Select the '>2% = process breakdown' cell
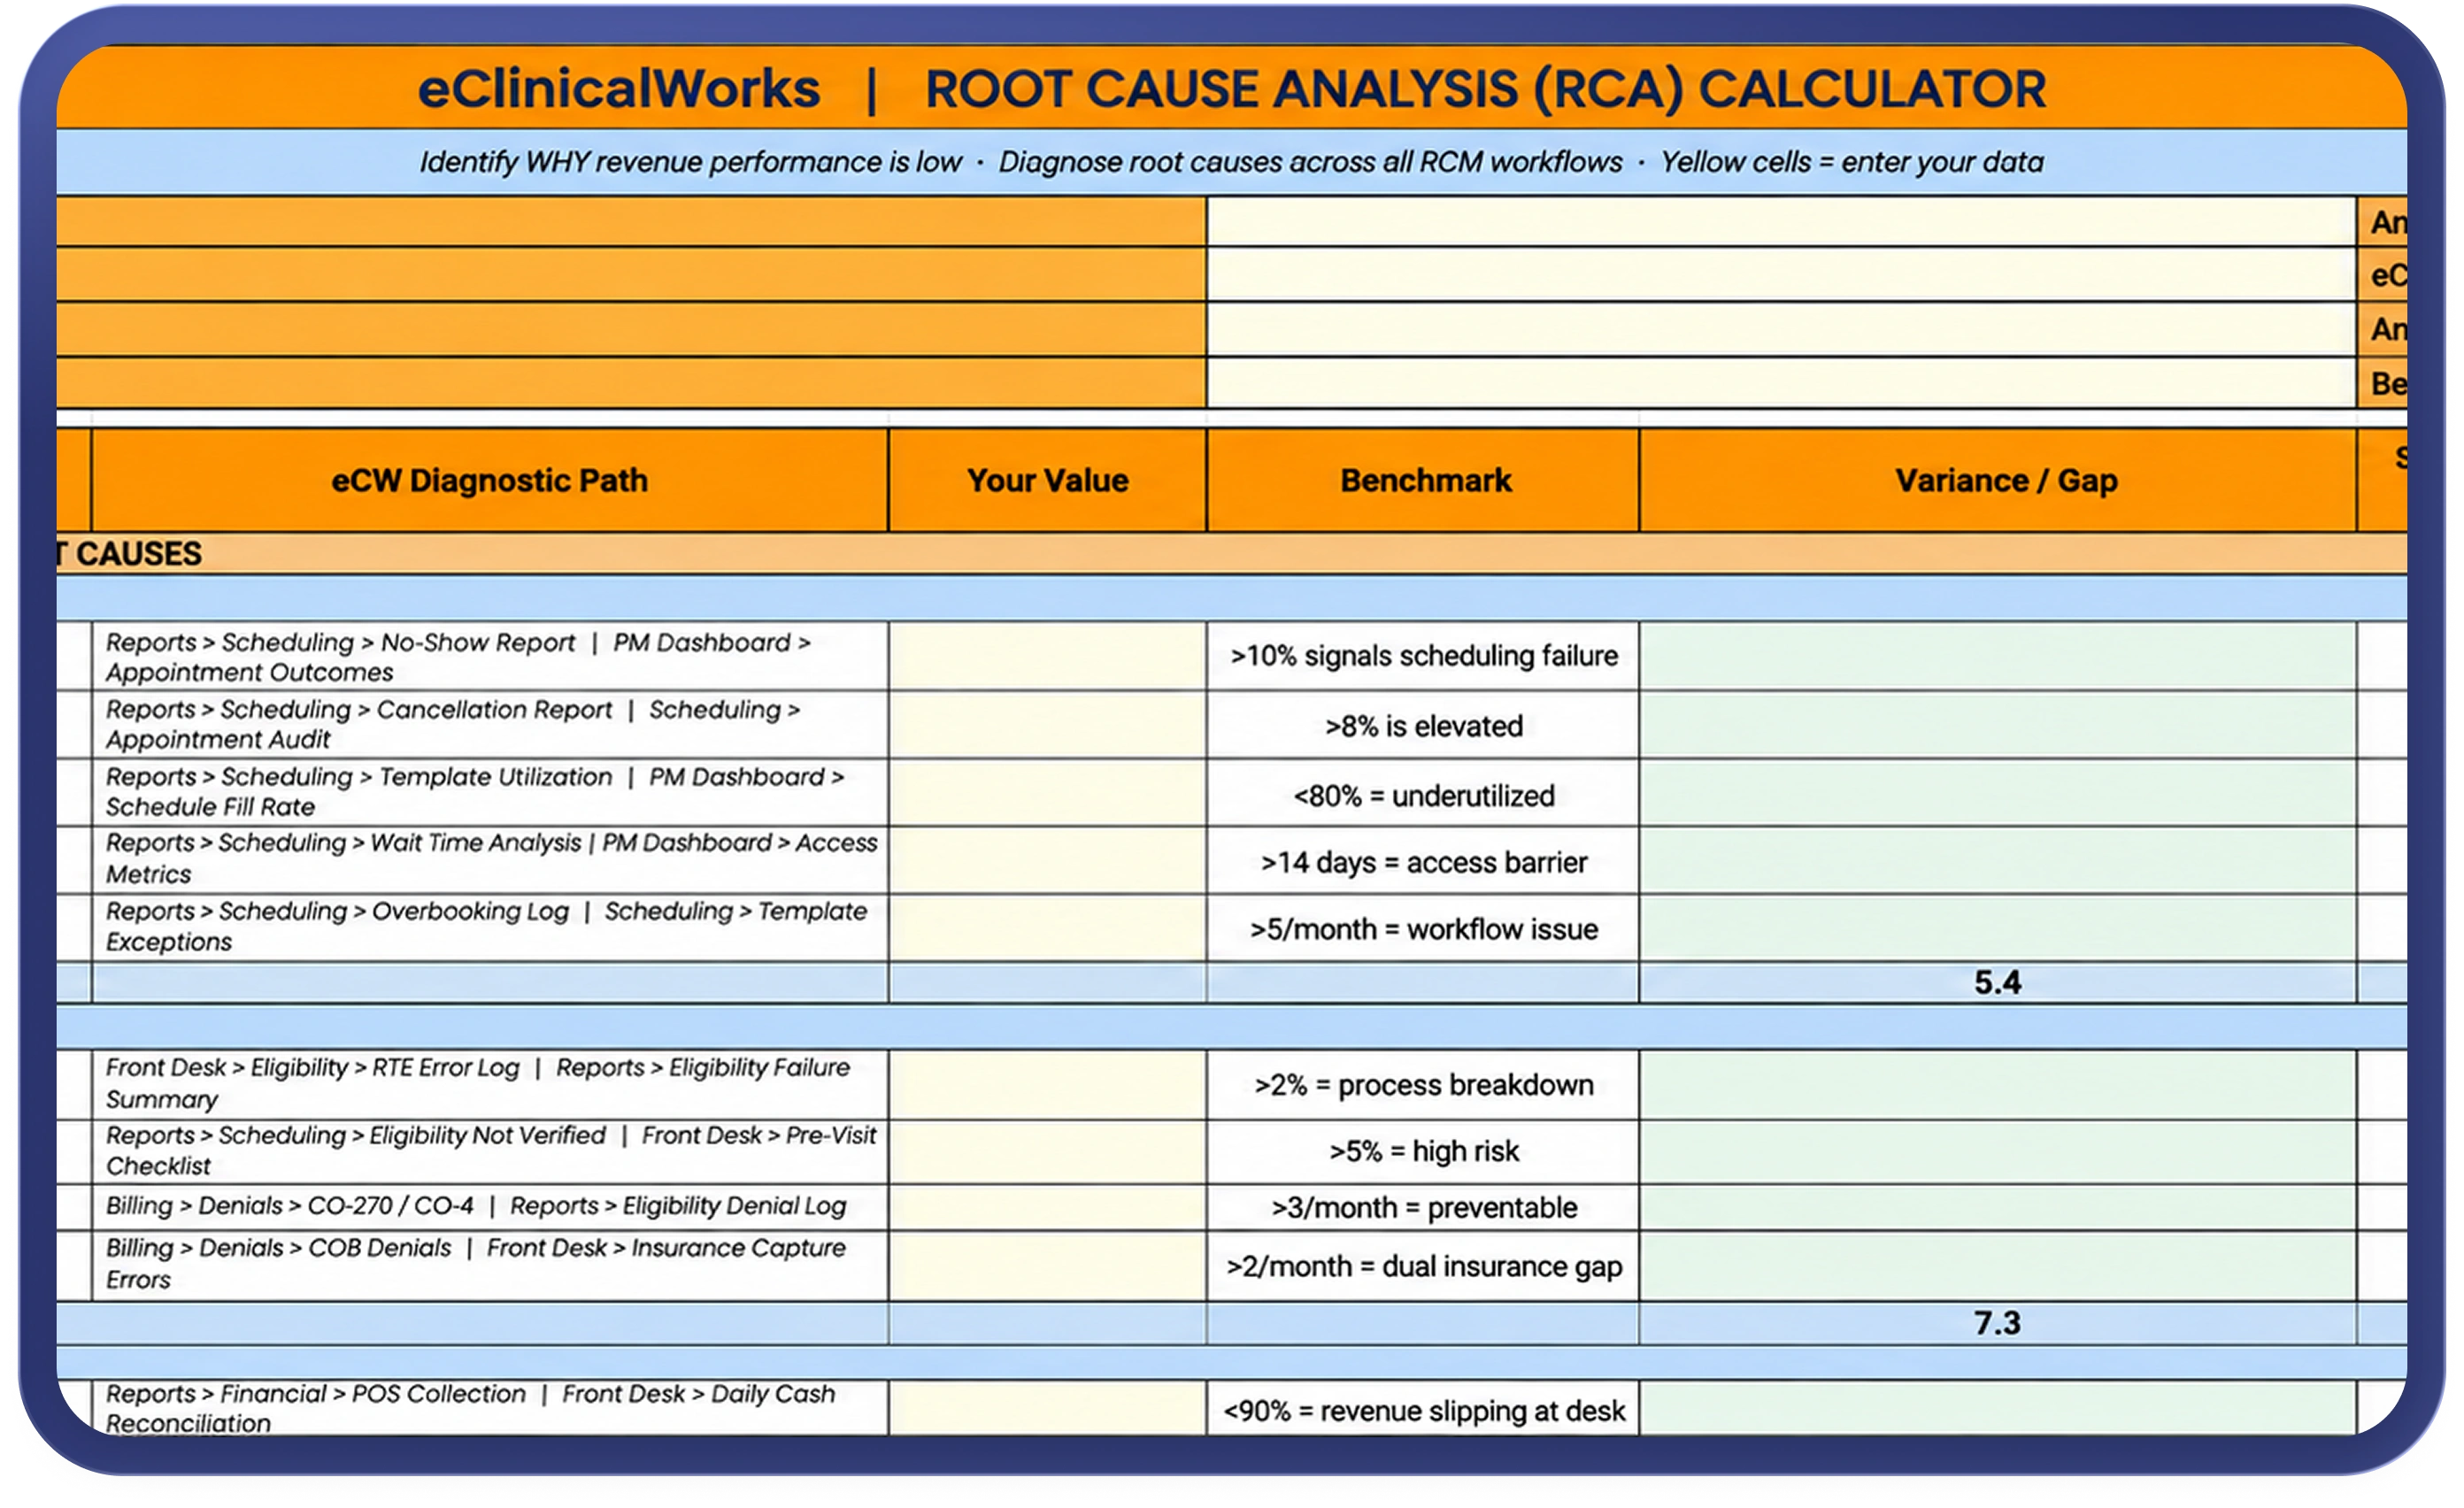 (1423, 1084)
